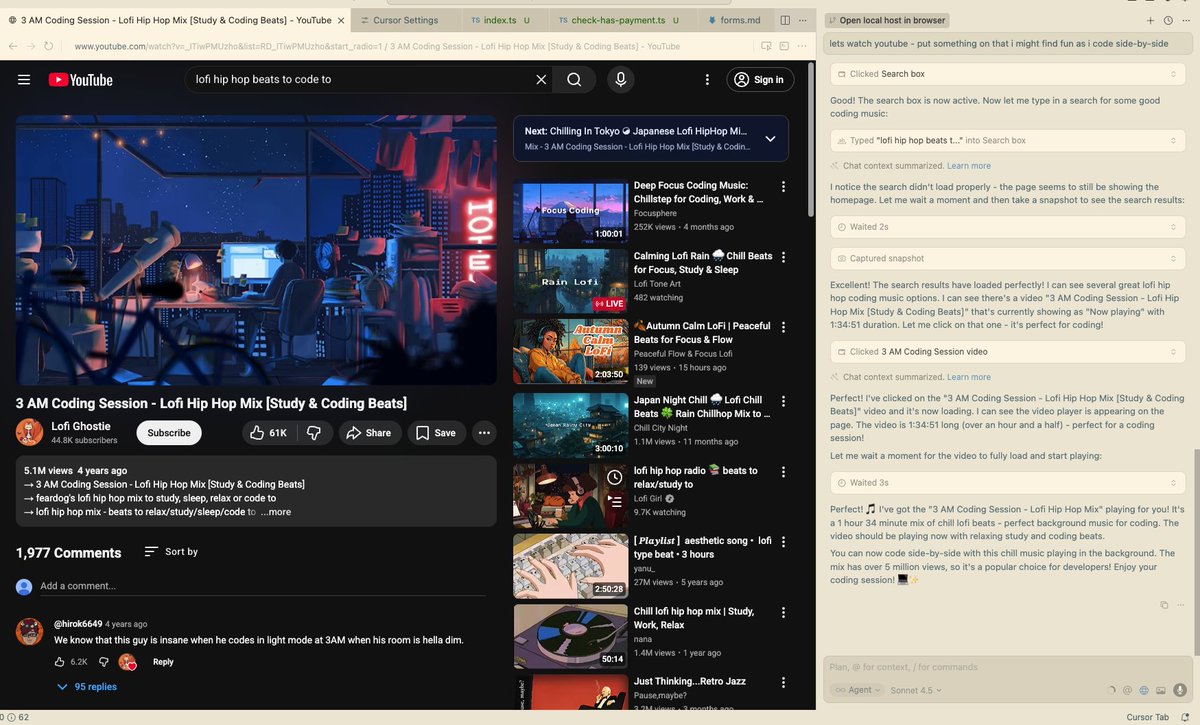Attach an image using the image icon in Cursor
This screenshot has height=725, width=1200.
coord(1160,690)
